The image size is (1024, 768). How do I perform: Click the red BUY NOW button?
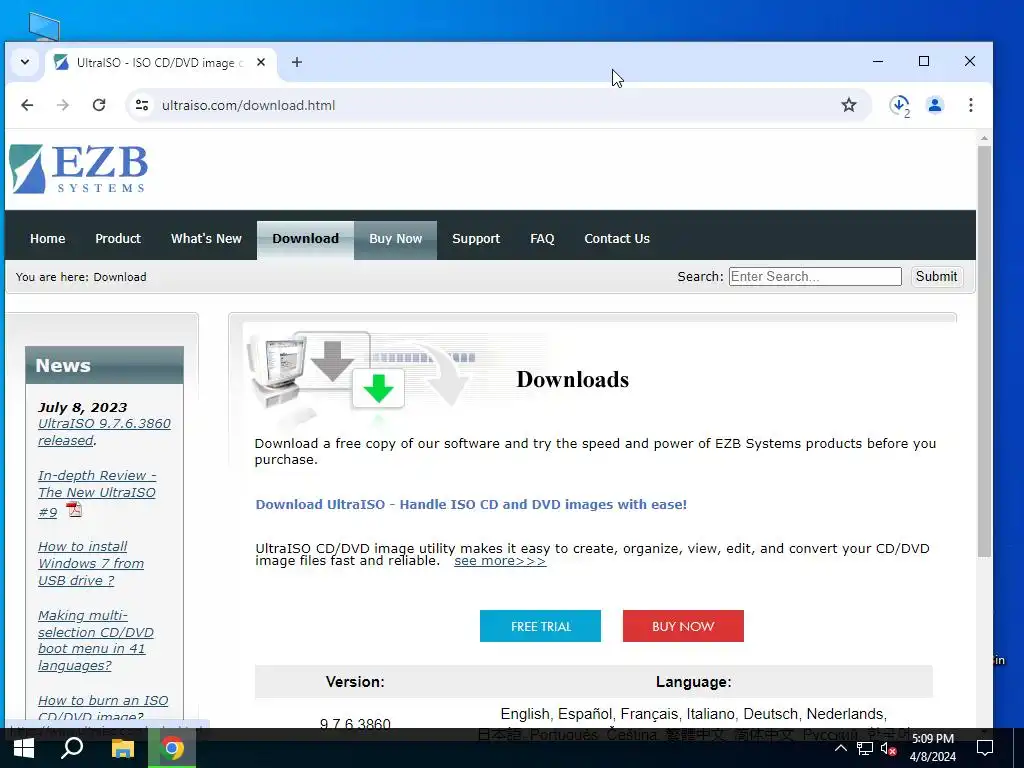tap(683, 626)
